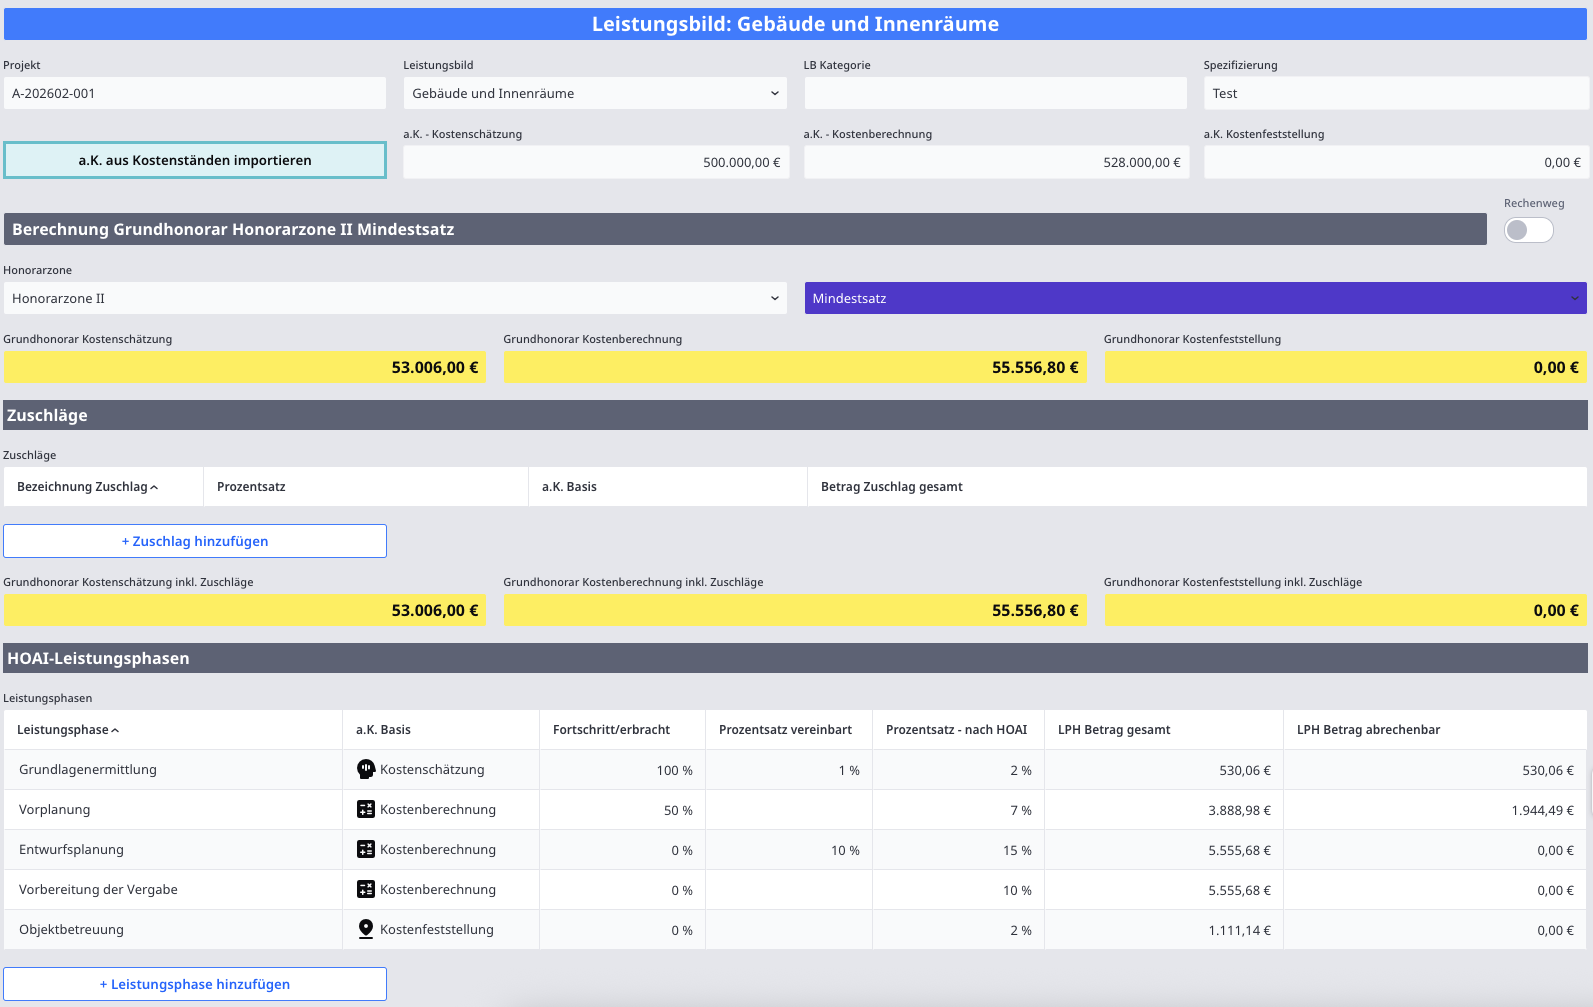Screen dimensions: 1593x1007
Task: Expand the Mindestsatz dropdown
Action: coord(1195,298)
